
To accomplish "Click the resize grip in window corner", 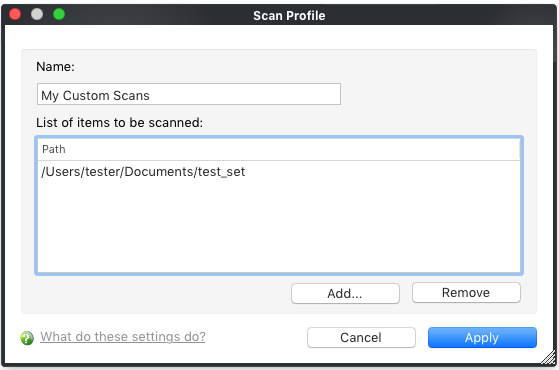I will (x=549, y=358).
